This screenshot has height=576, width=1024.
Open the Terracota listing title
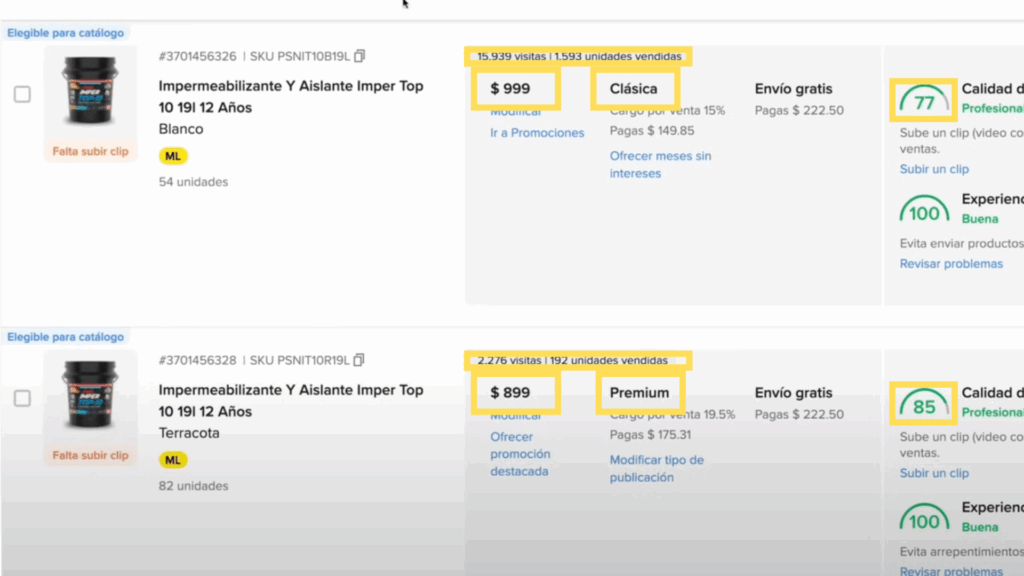click(290, 400)
